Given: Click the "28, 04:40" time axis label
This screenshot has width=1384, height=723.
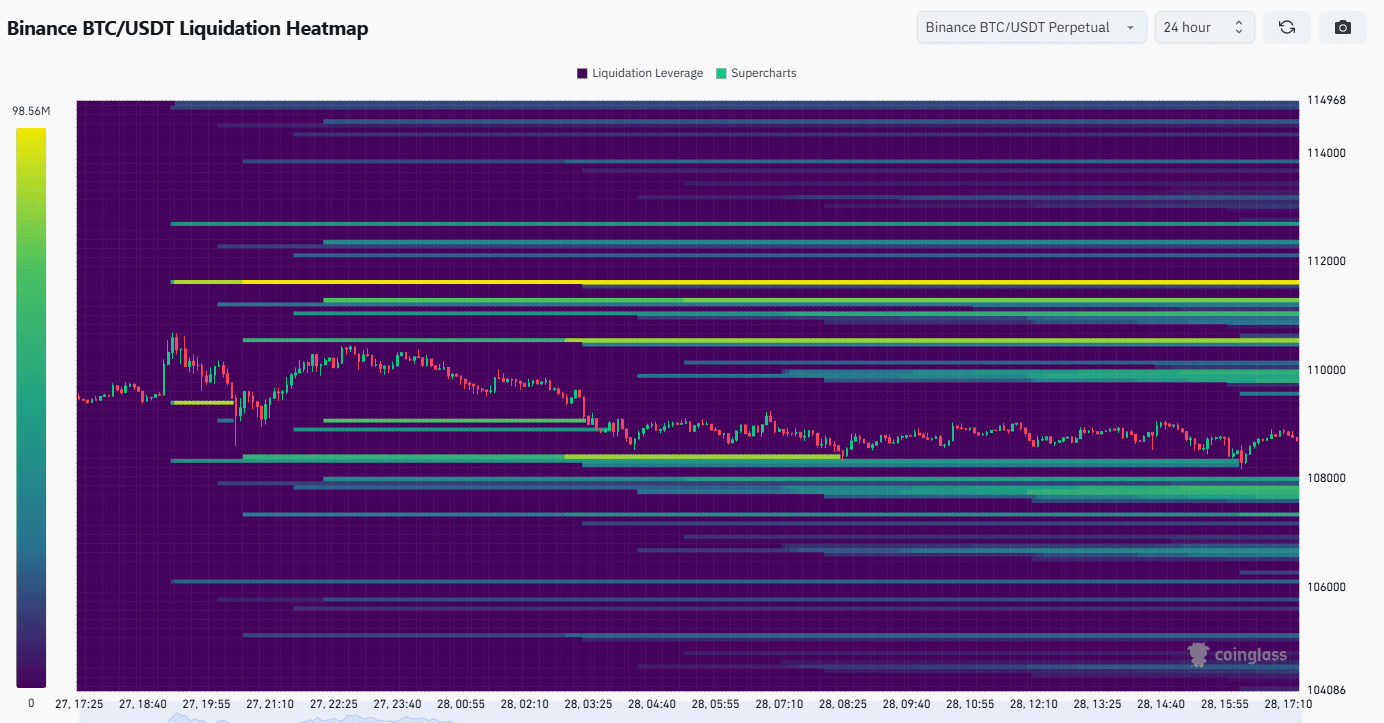Looking at the screenshot, I should pyautogui.click(x=652, y=704).
